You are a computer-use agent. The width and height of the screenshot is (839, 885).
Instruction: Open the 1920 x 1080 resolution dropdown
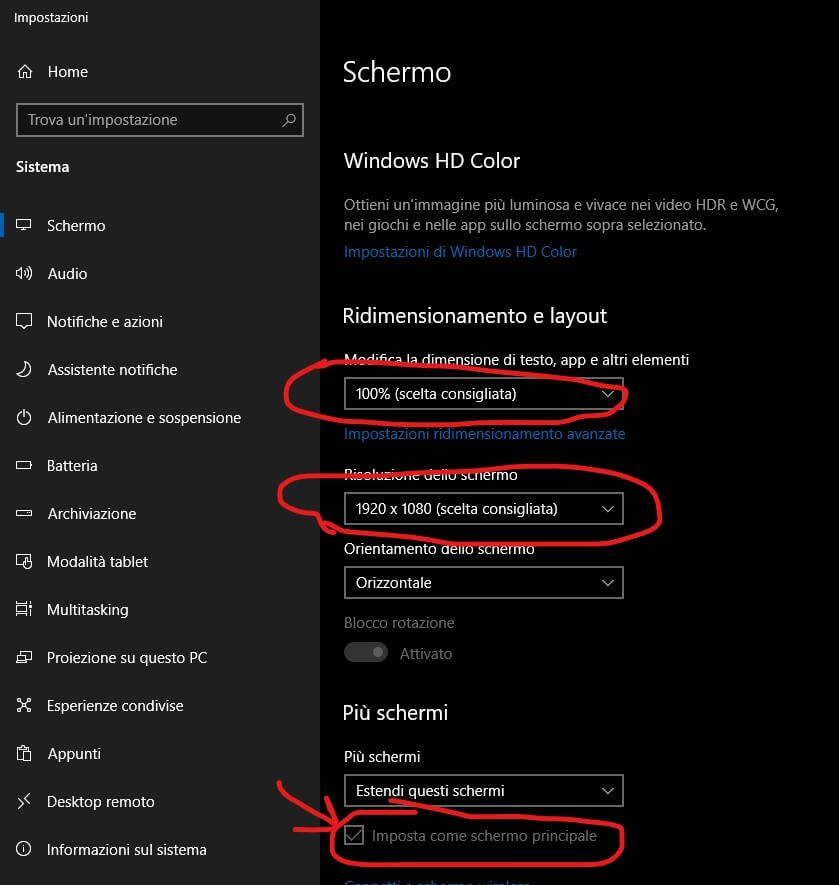pos(483,509)
